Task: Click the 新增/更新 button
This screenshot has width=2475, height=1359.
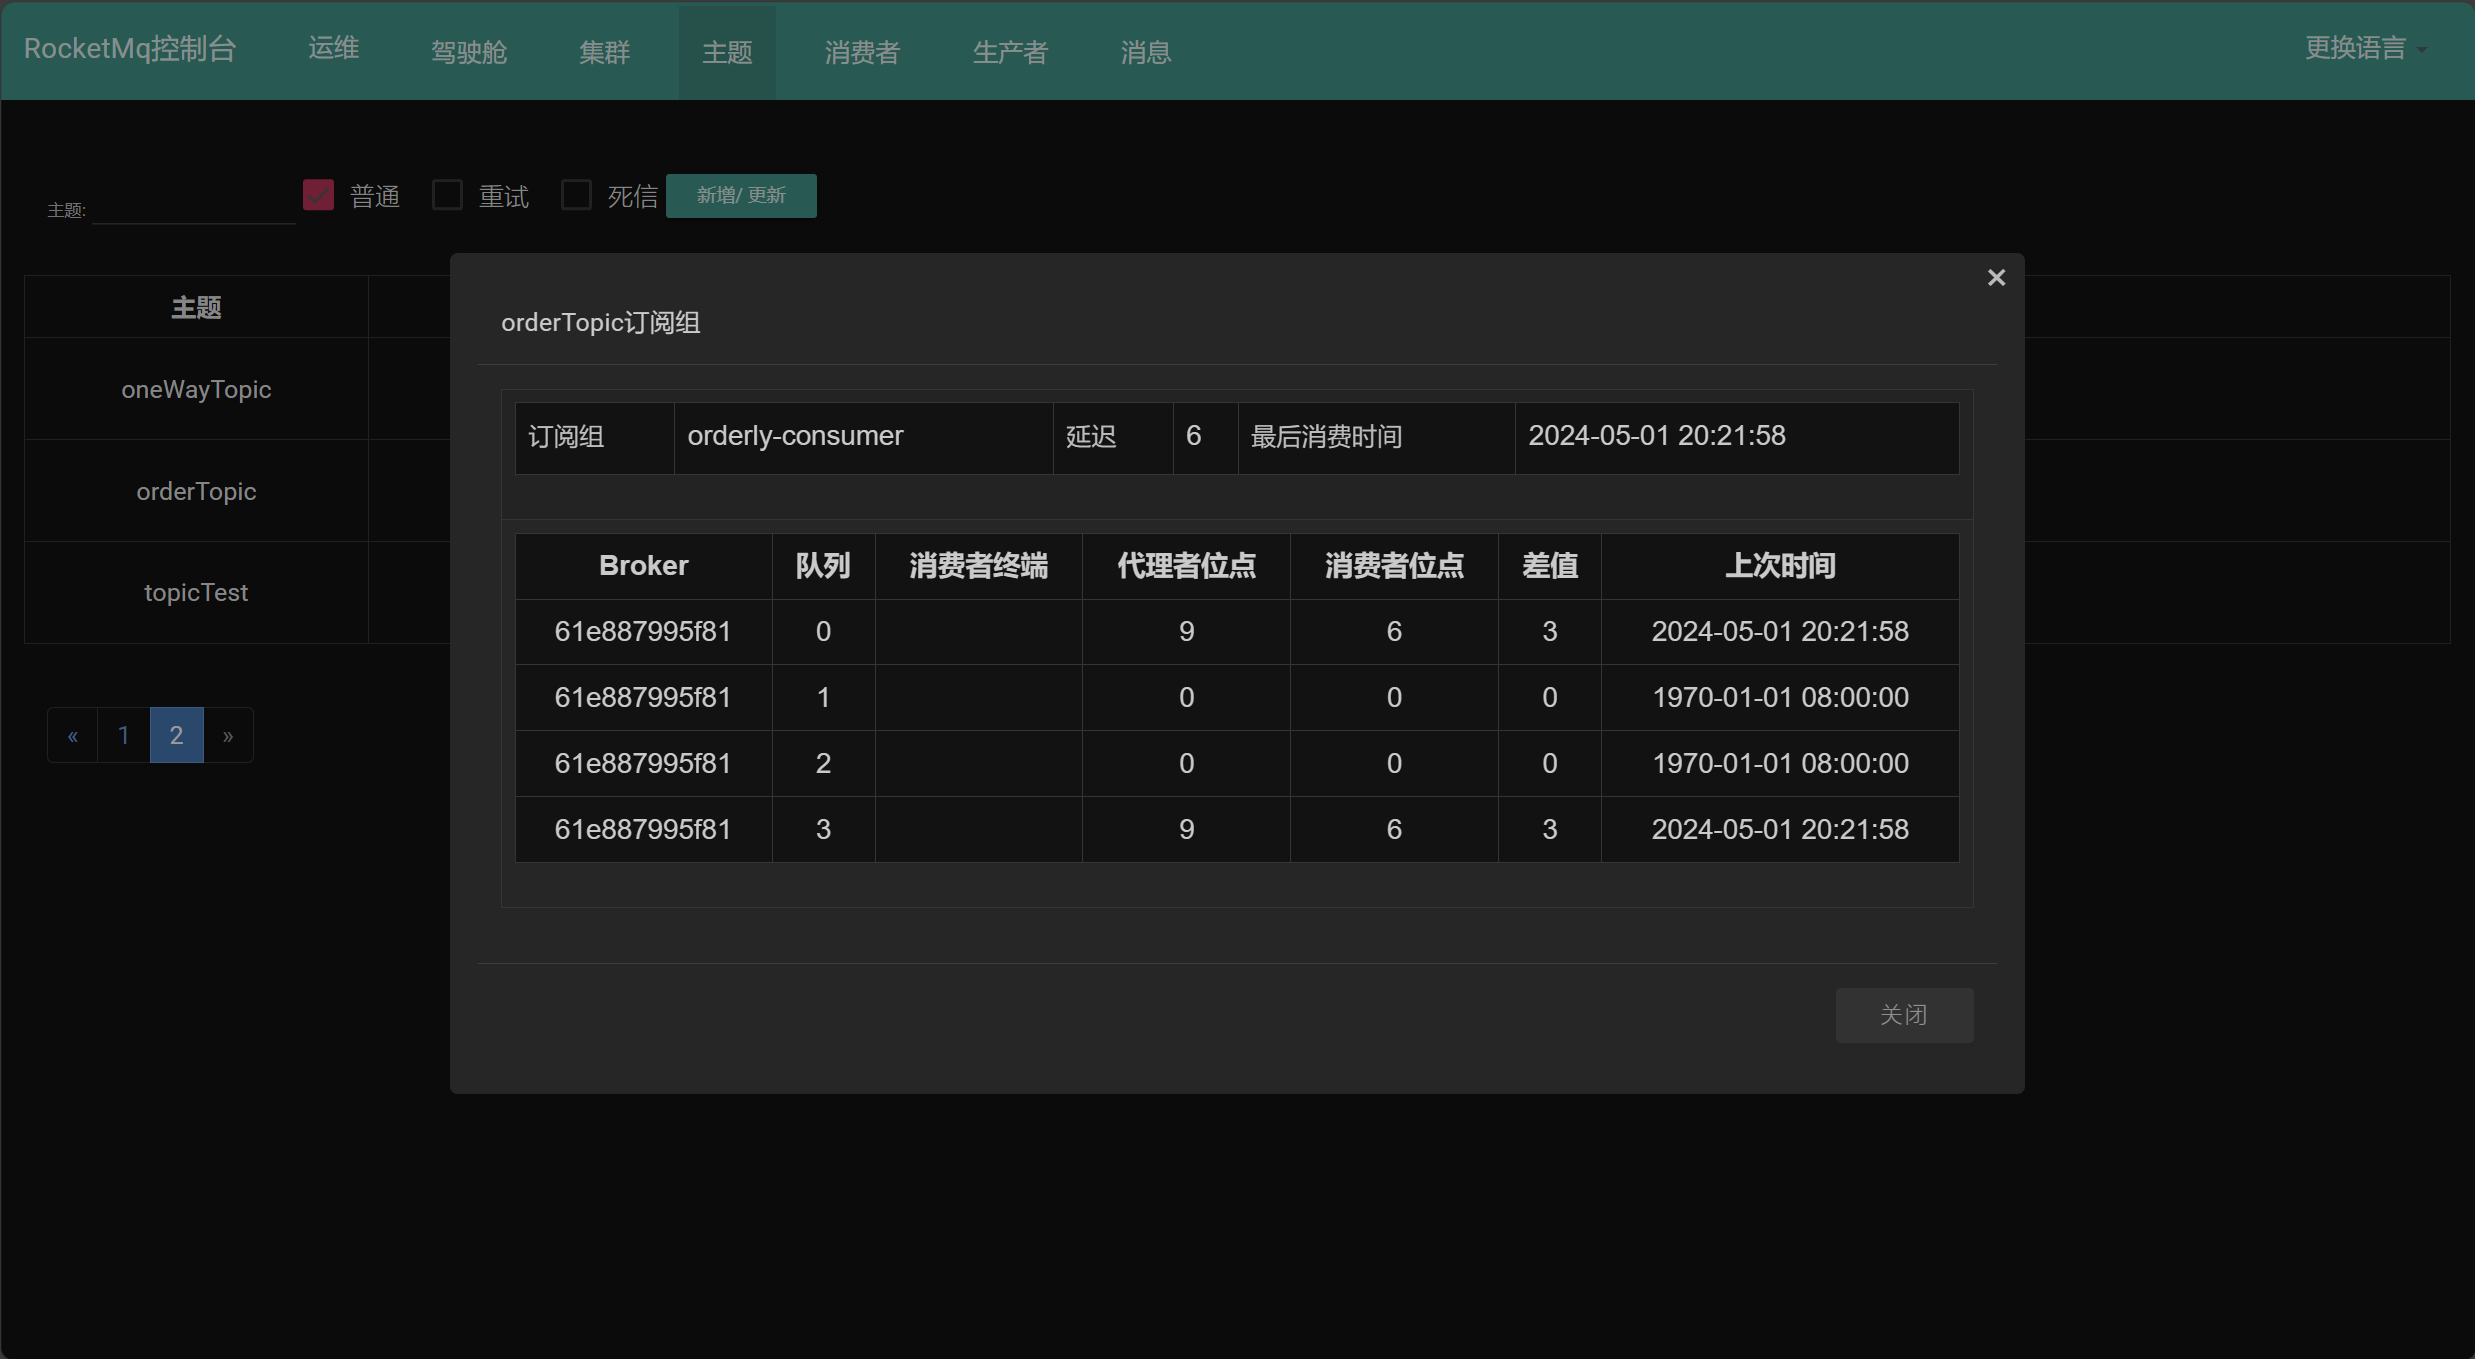Action: tap(740, 195)
